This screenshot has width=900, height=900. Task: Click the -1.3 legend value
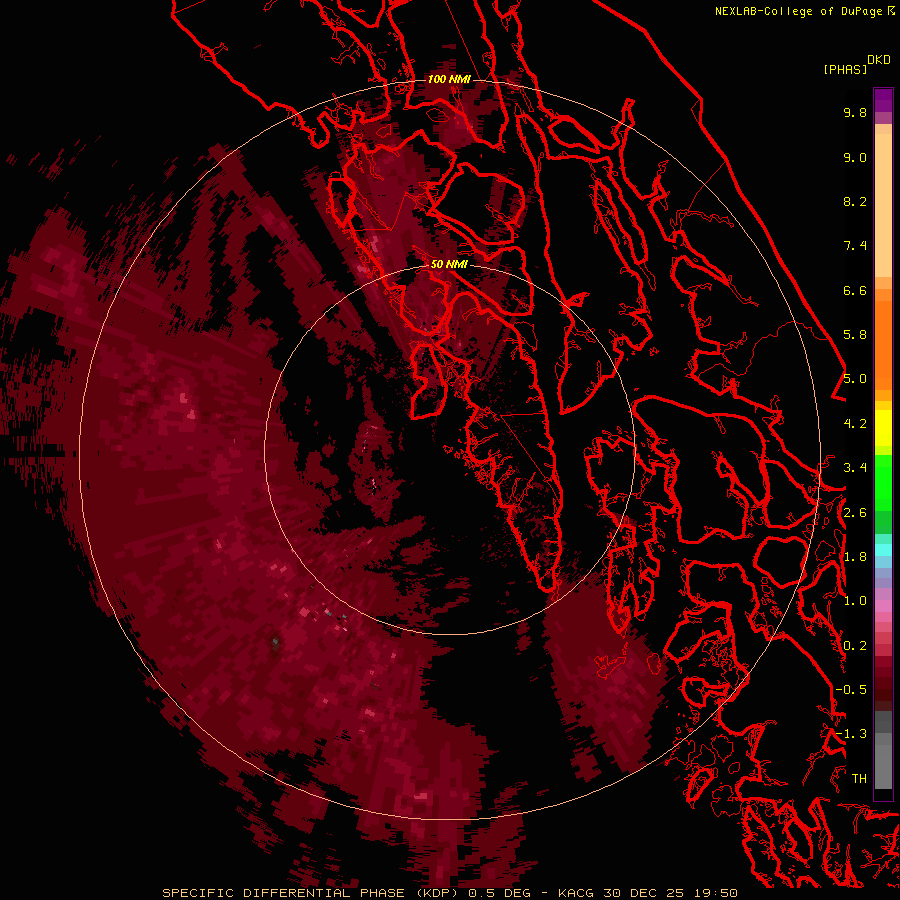coord(851,734)
